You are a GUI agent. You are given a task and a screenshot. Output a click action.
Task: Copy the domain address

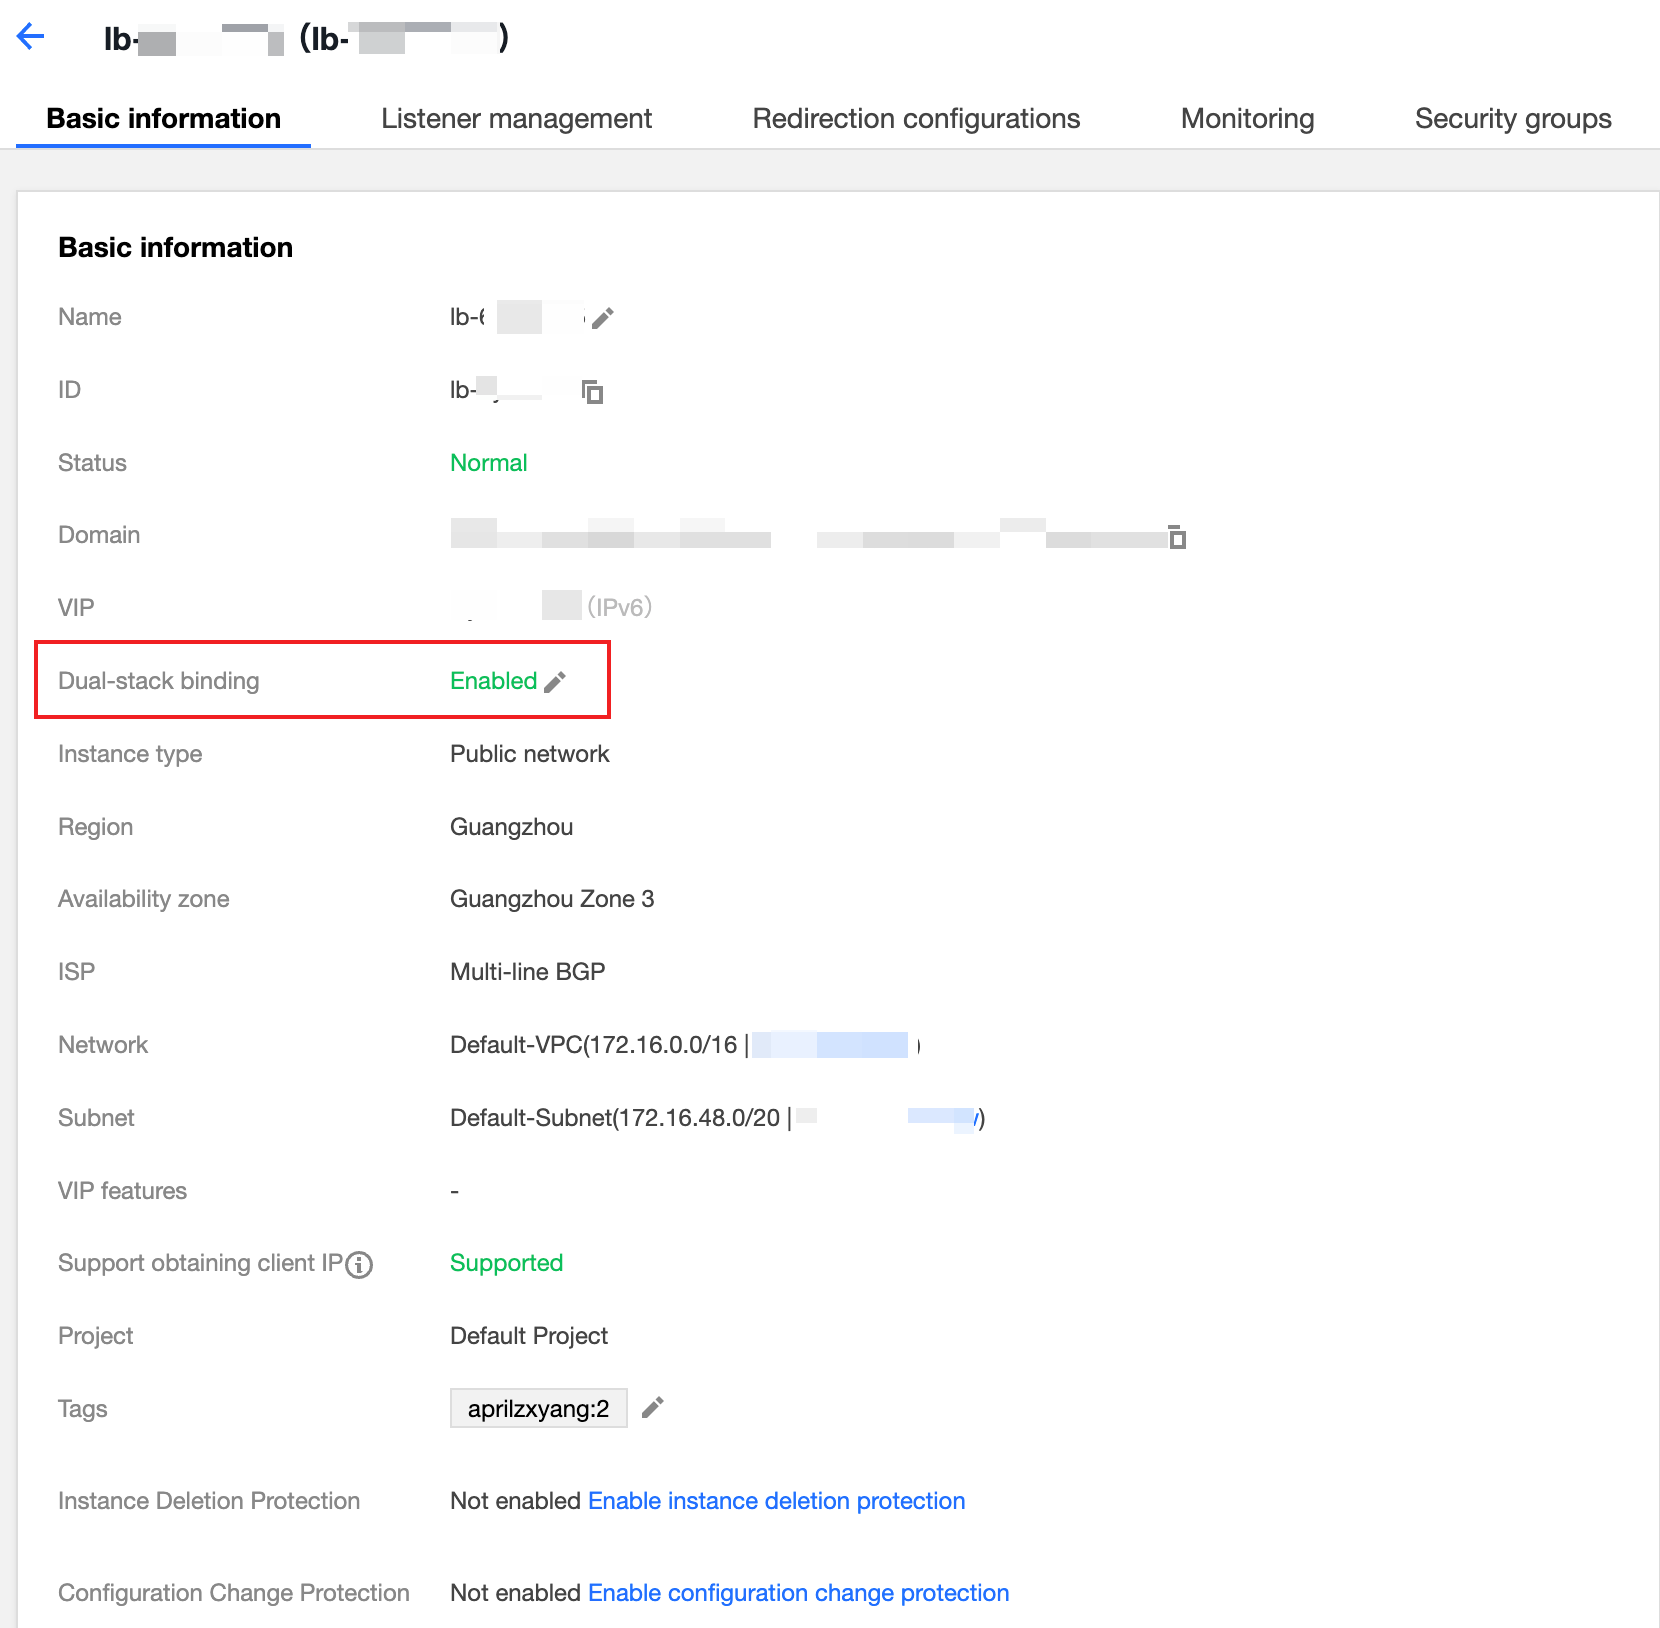1177,537
